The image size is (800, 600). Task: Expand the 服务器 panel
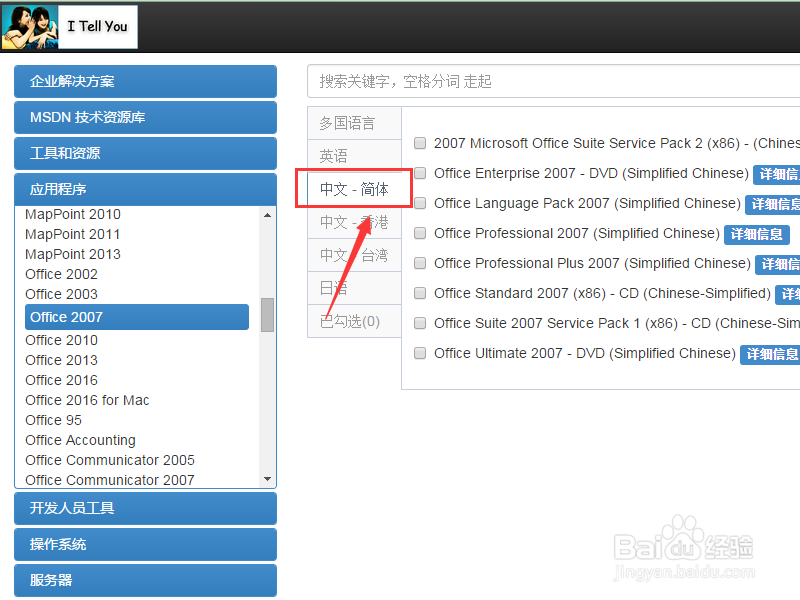pyautogui.click(x=145, y=580)
